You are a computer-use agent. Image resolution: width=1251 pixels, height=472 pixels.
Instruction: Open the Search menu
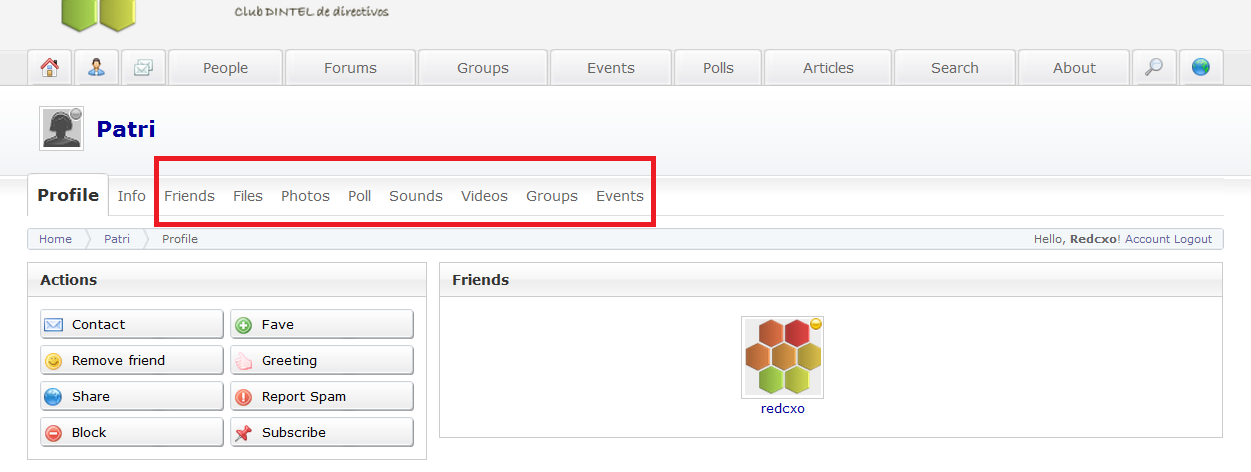coord(955,68)
